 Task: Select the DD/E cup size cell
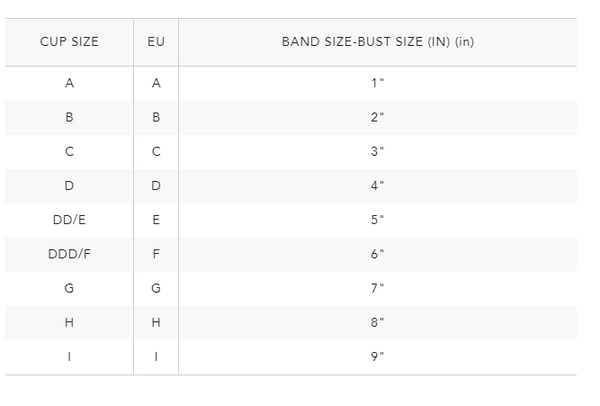pyautogui.click(x=69, y=220)
